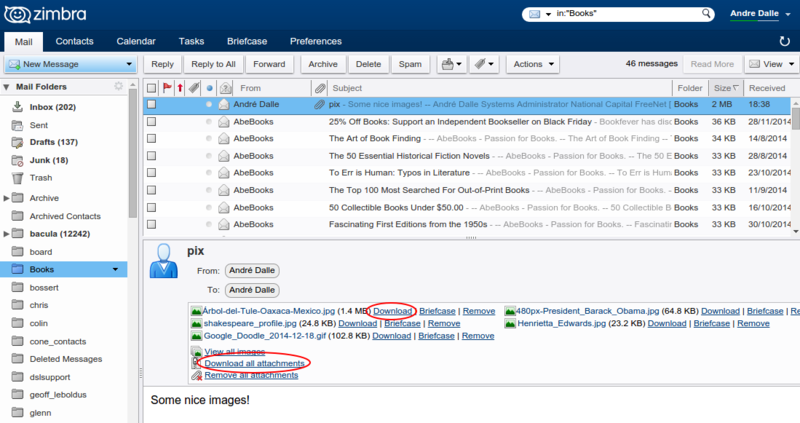Click Archive toolbar button
This screenshot has width=800, height=423.
[323, 64]
